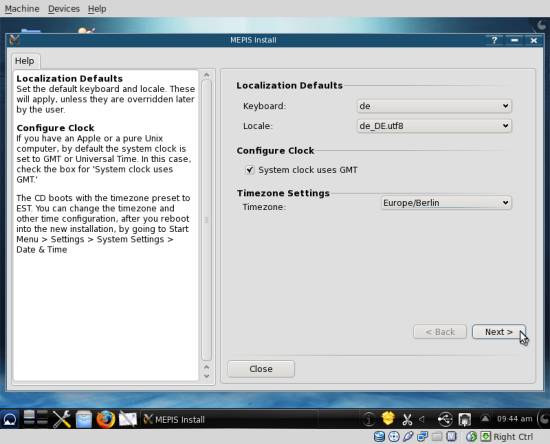Viewport: 550px width, 444px height.
Task: Click the Klipper scissors tray icon
Action: (407, 419)
